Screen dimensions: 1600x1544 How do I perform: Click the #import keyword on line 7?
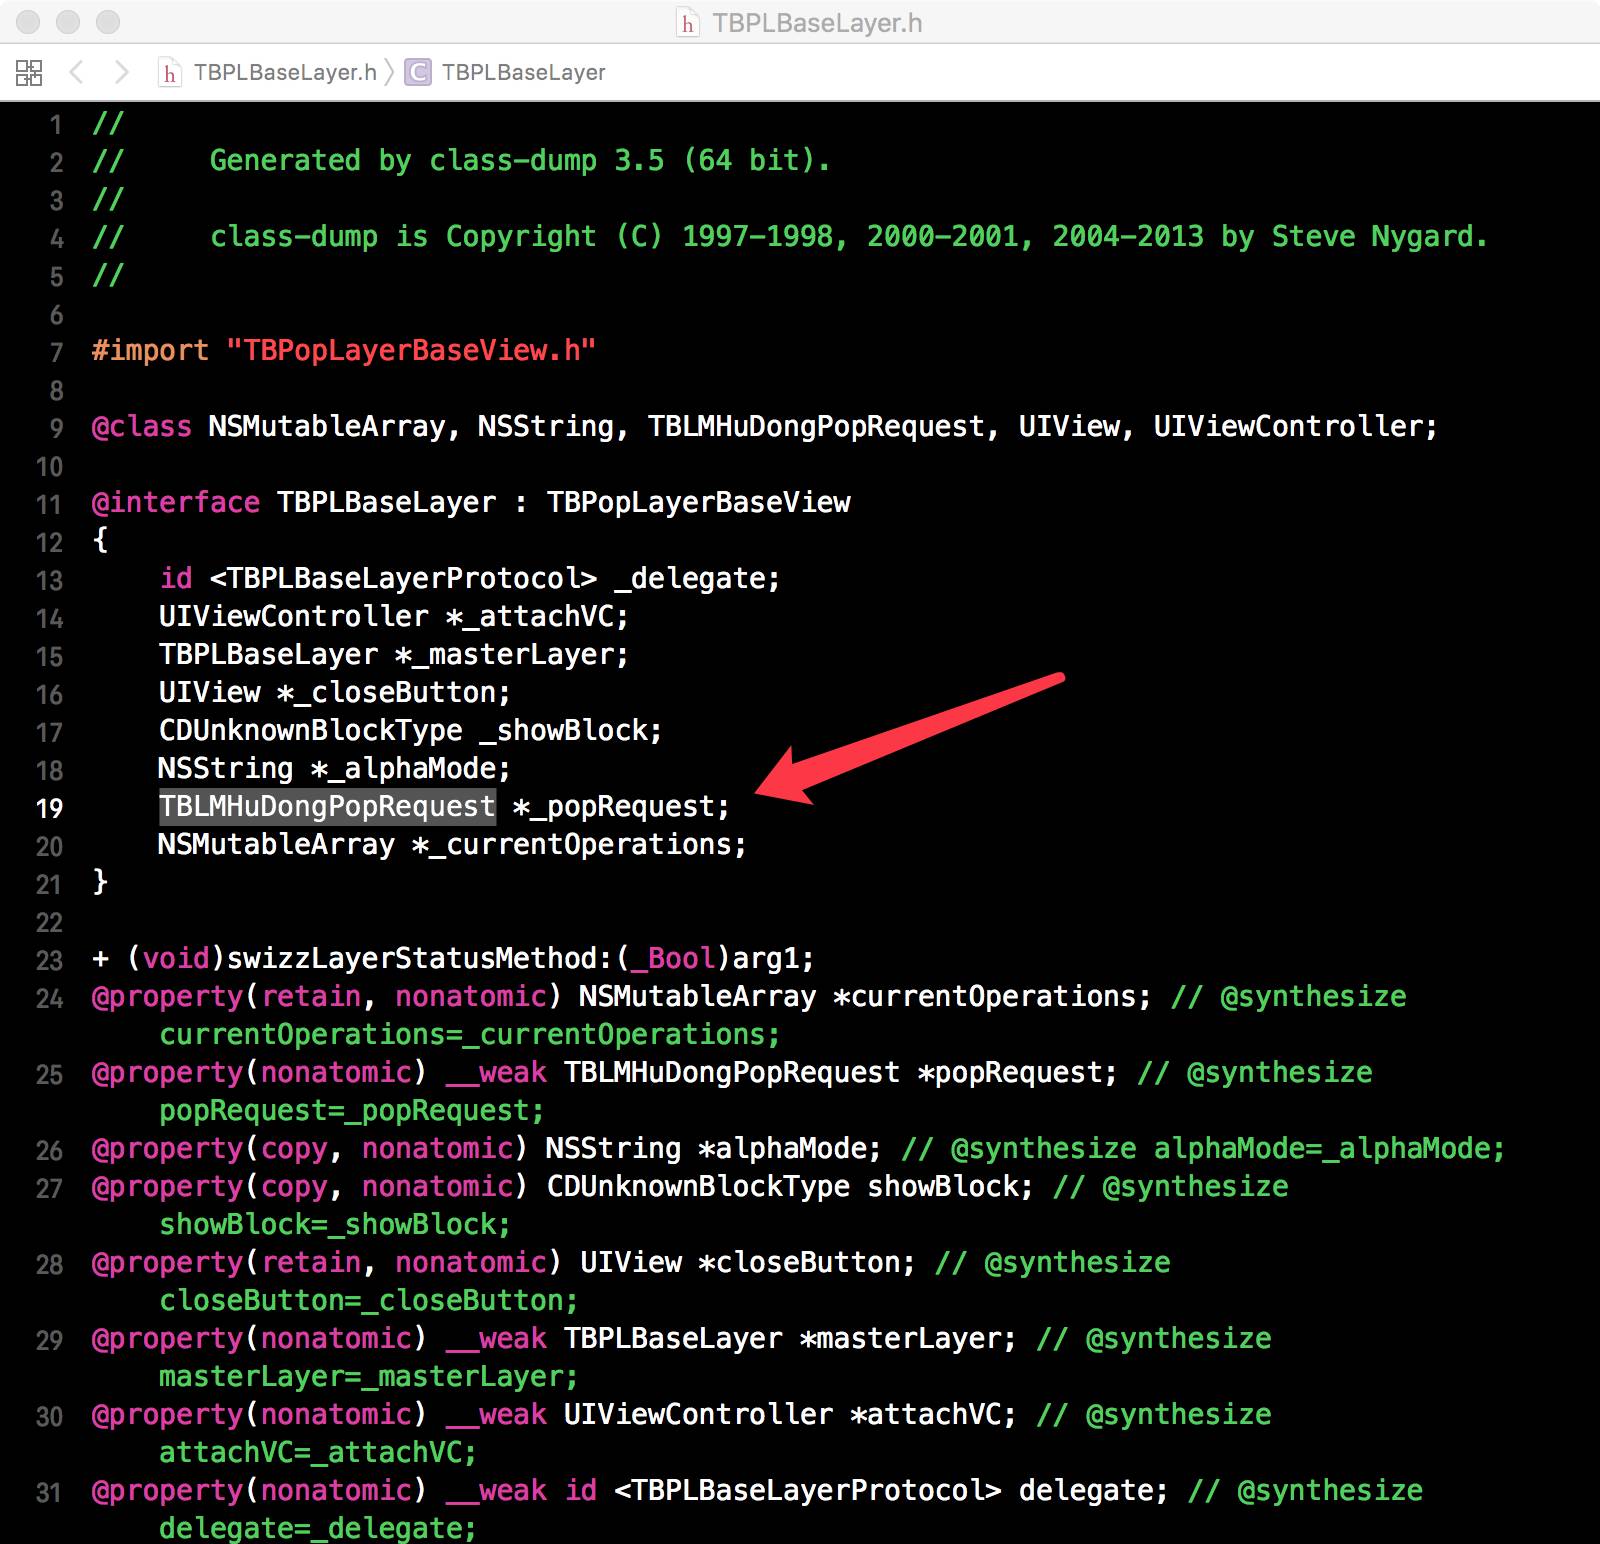pos(150,350)
